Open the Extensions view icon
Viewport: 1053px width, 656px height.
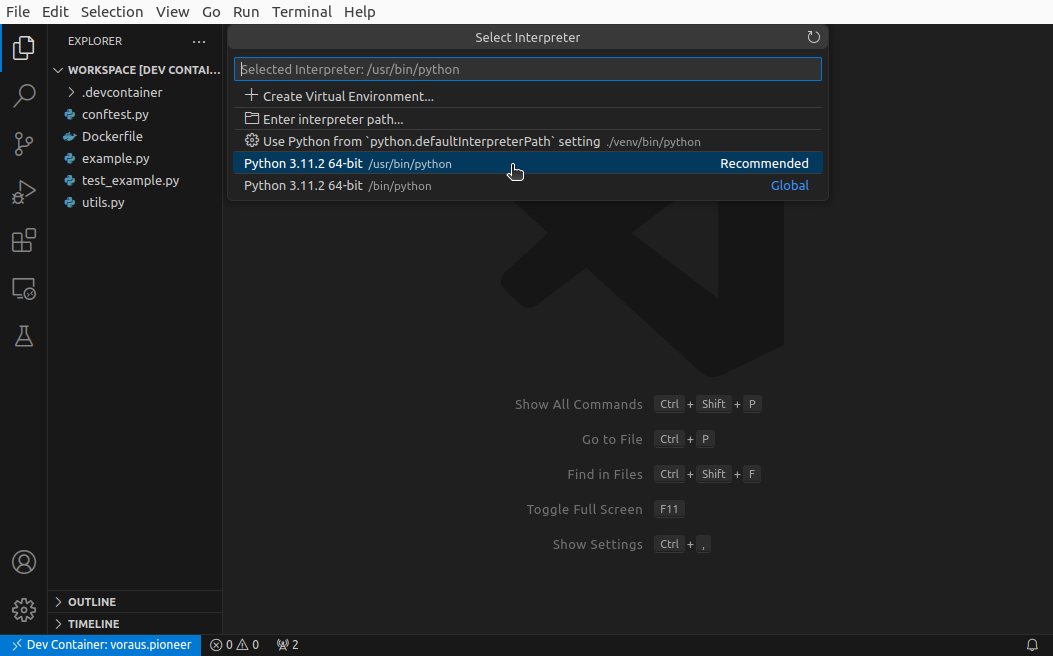pos(24,241)
